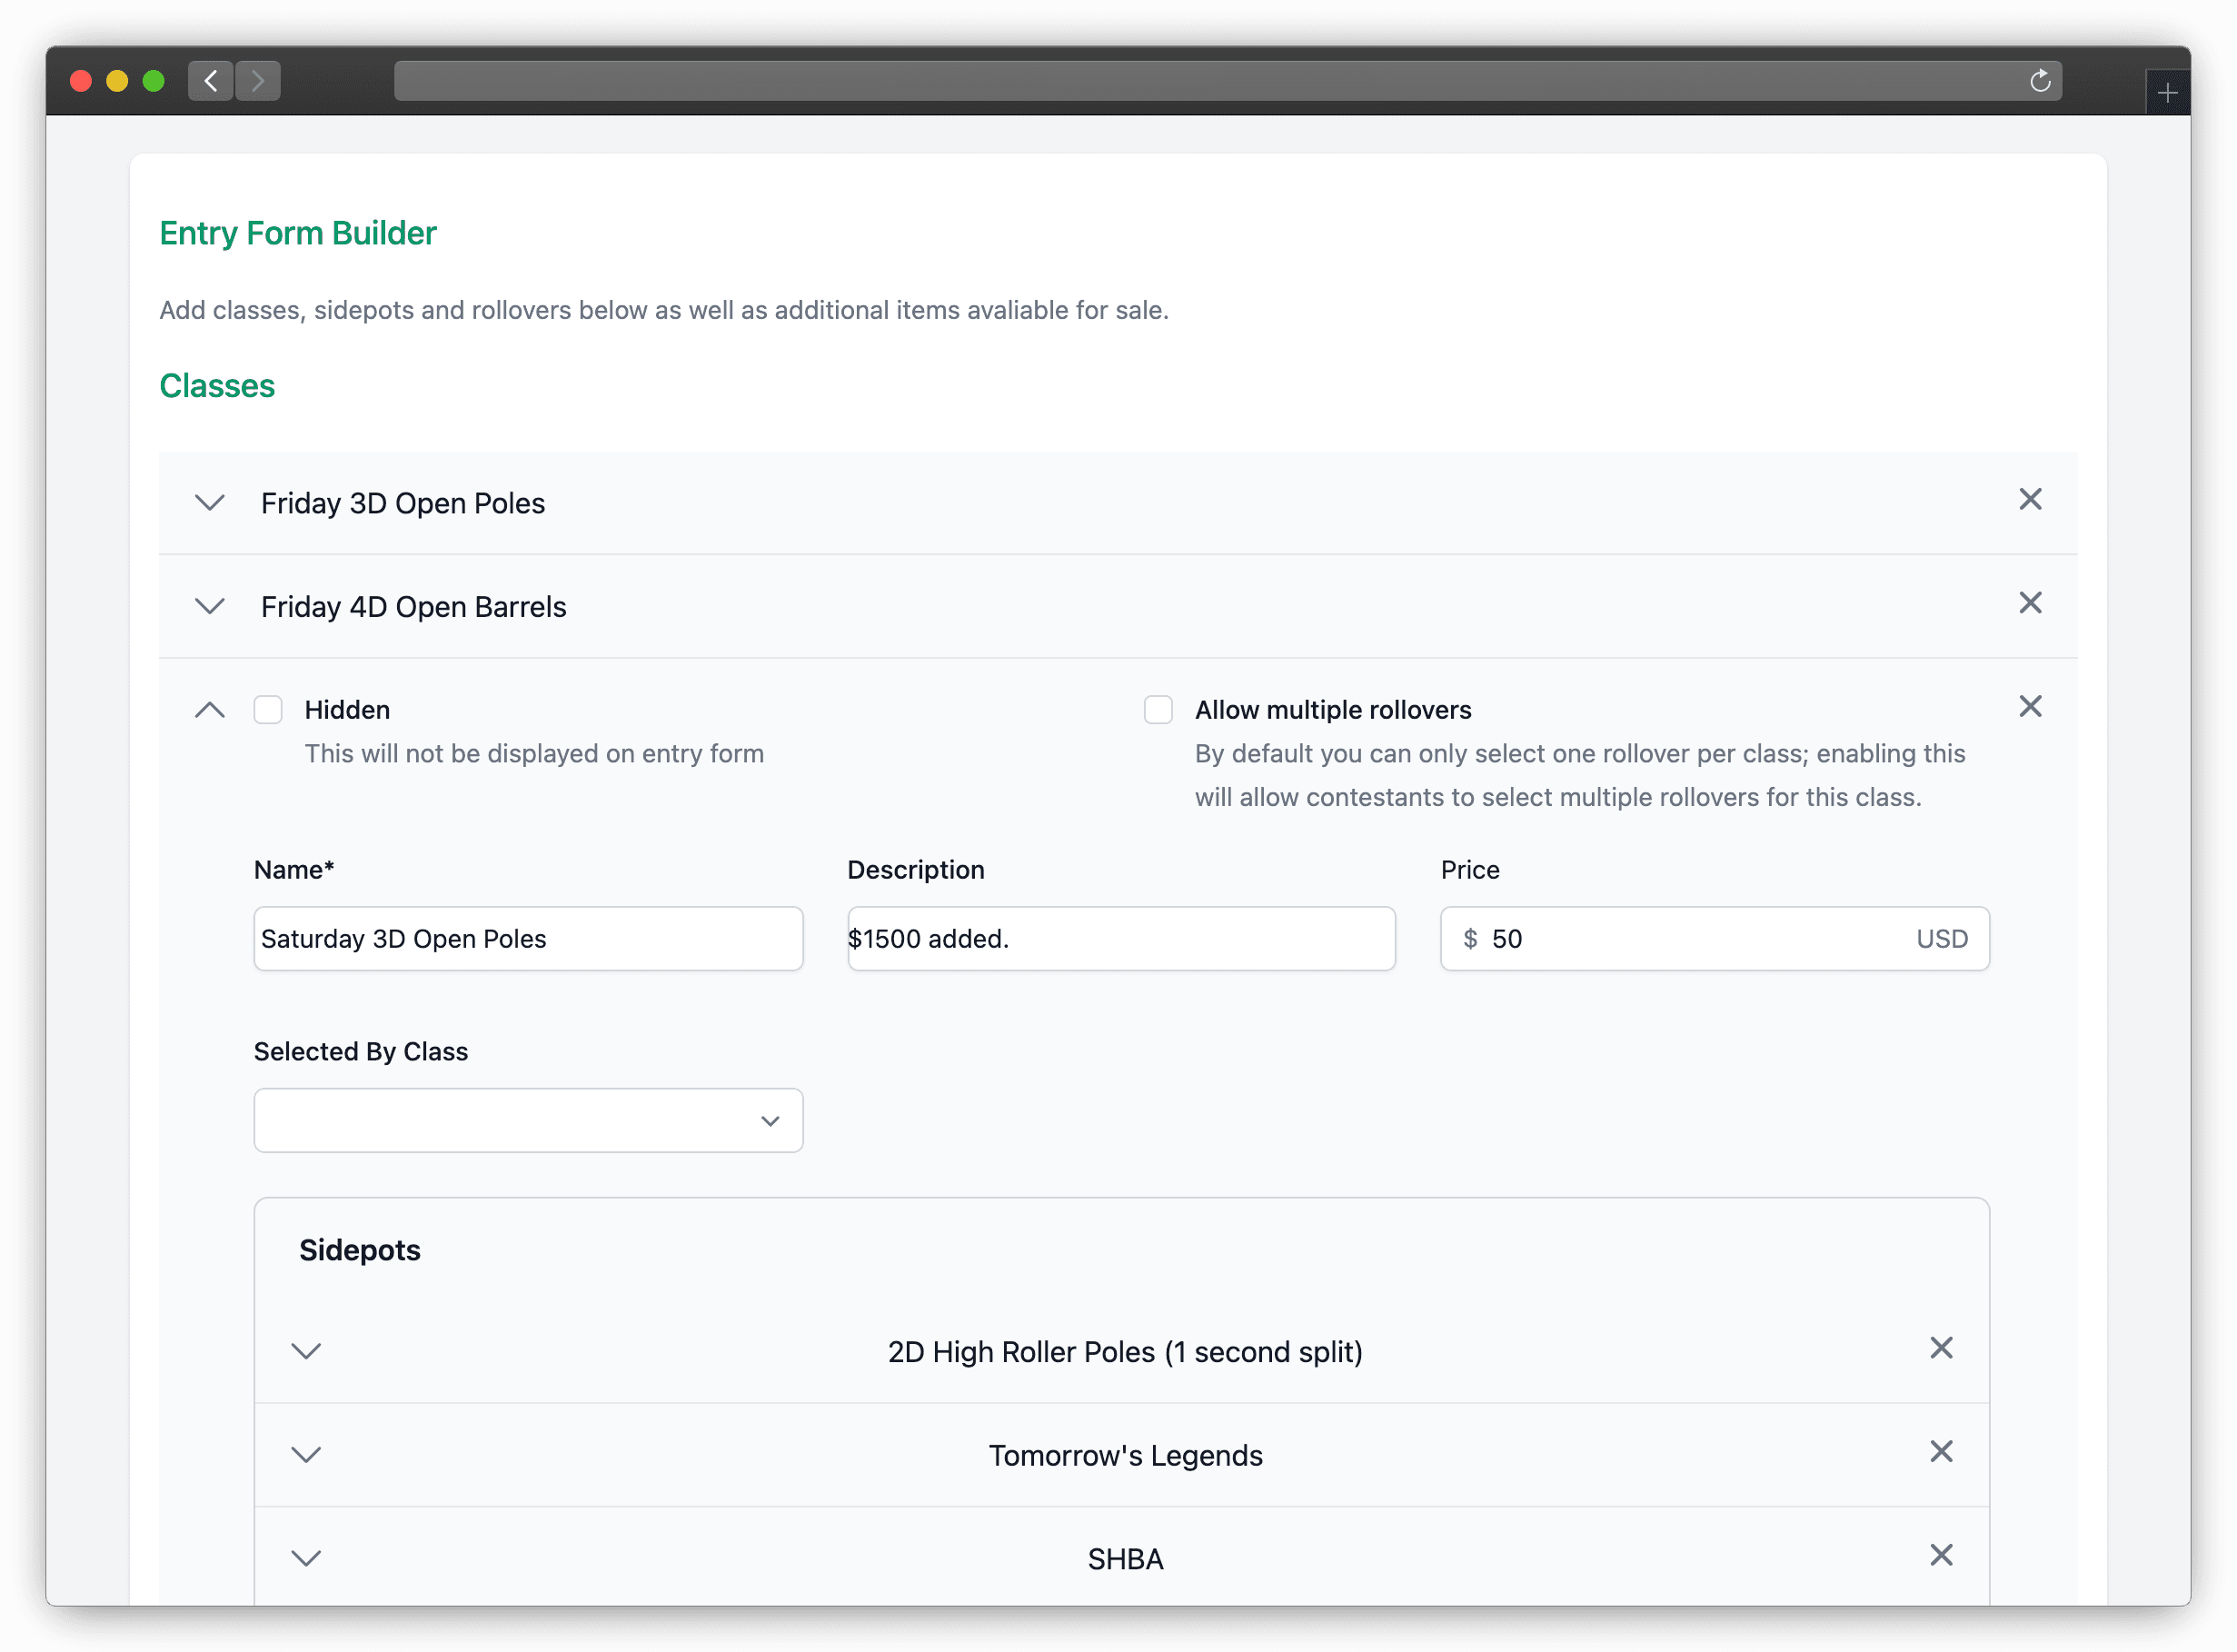Click the browser reload icon

pos(2040,81)
